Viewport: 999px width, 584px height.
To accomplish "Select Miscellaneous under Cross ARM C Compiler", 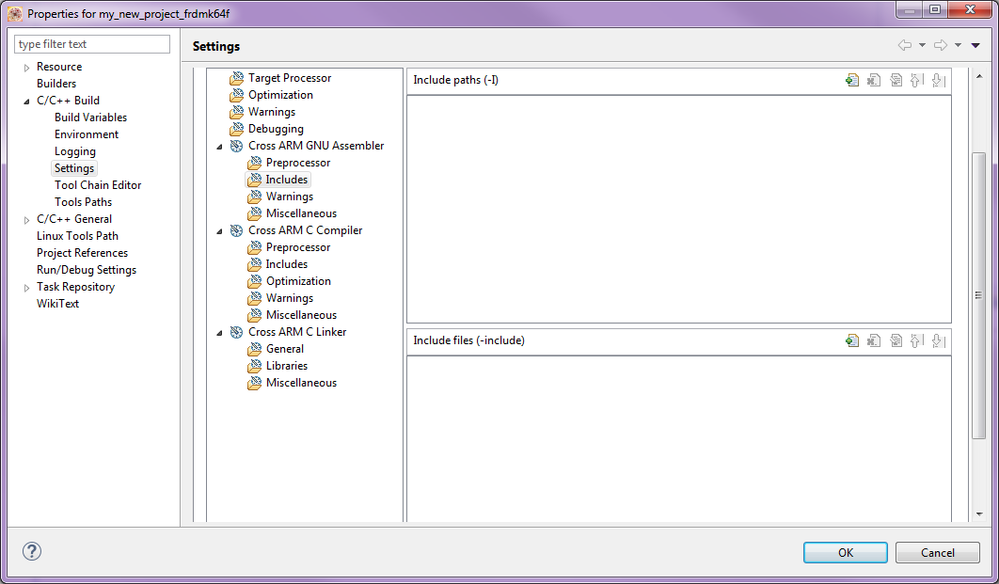I will (301, 315).
